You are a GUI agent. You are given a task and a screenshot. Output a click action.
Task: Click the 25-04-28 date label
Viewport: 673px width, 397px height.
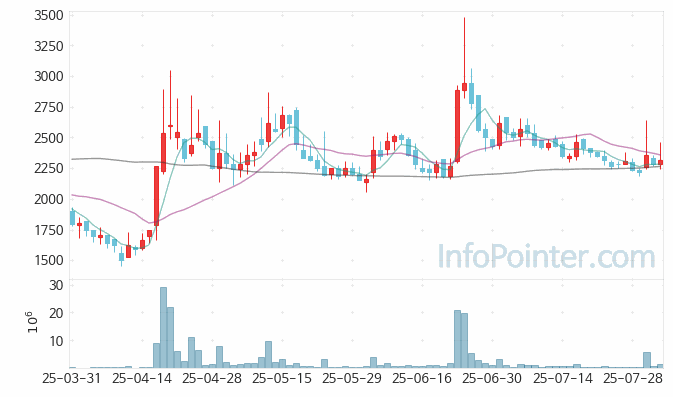(x=212, y=379)
